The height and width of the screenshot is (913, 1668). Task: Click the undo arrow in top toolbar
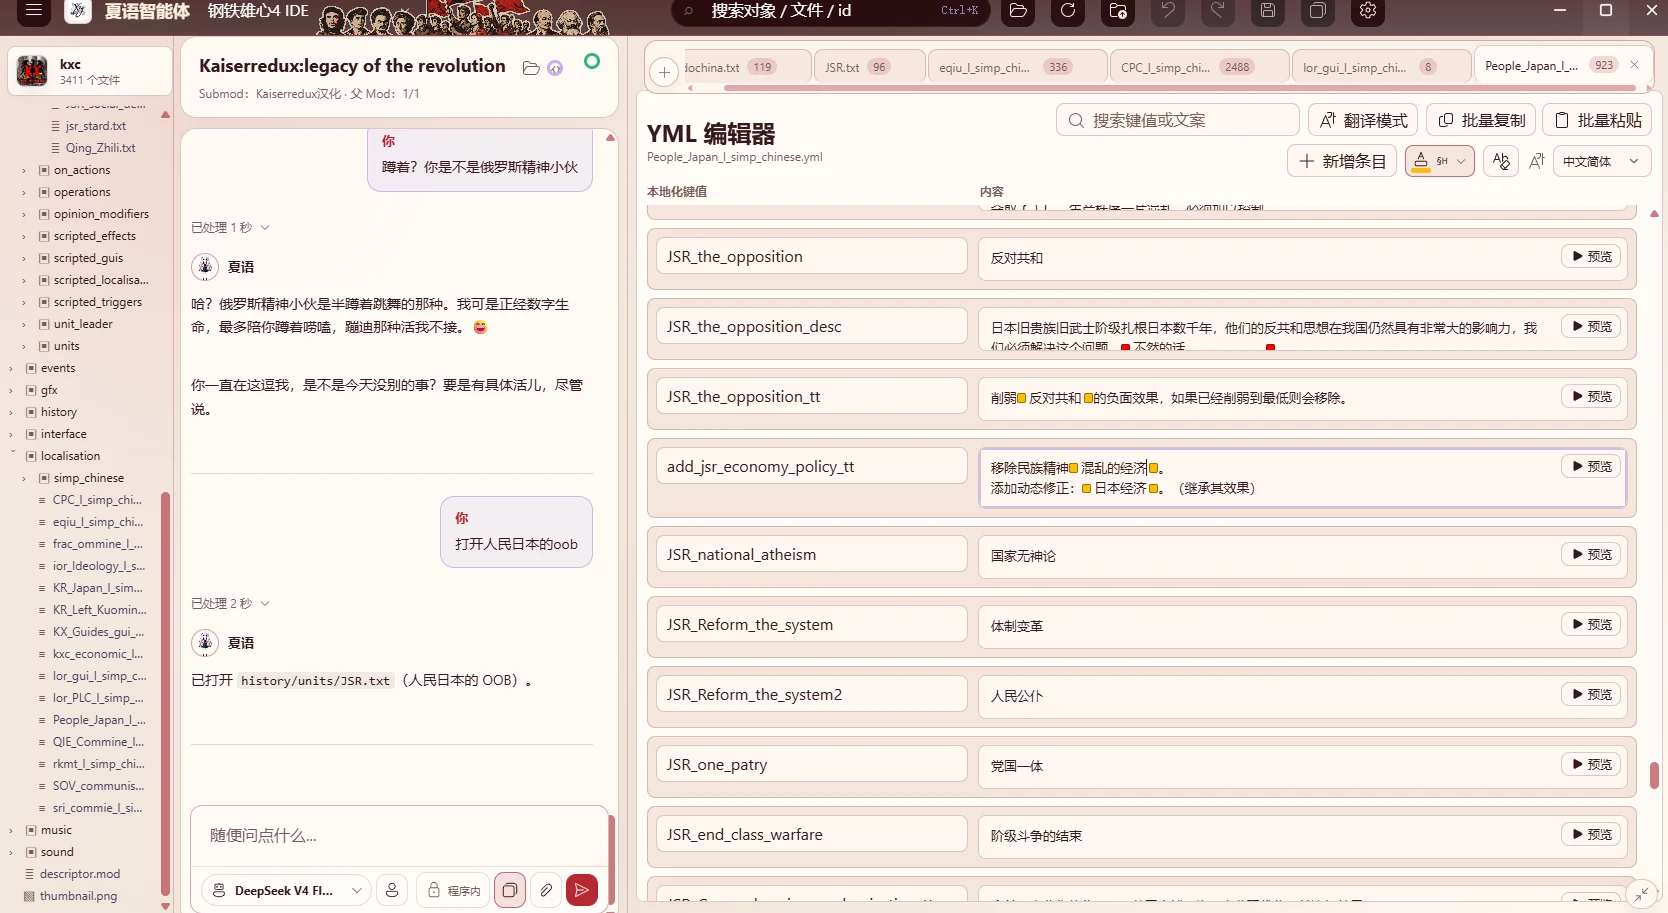(x=1168, y=11)
